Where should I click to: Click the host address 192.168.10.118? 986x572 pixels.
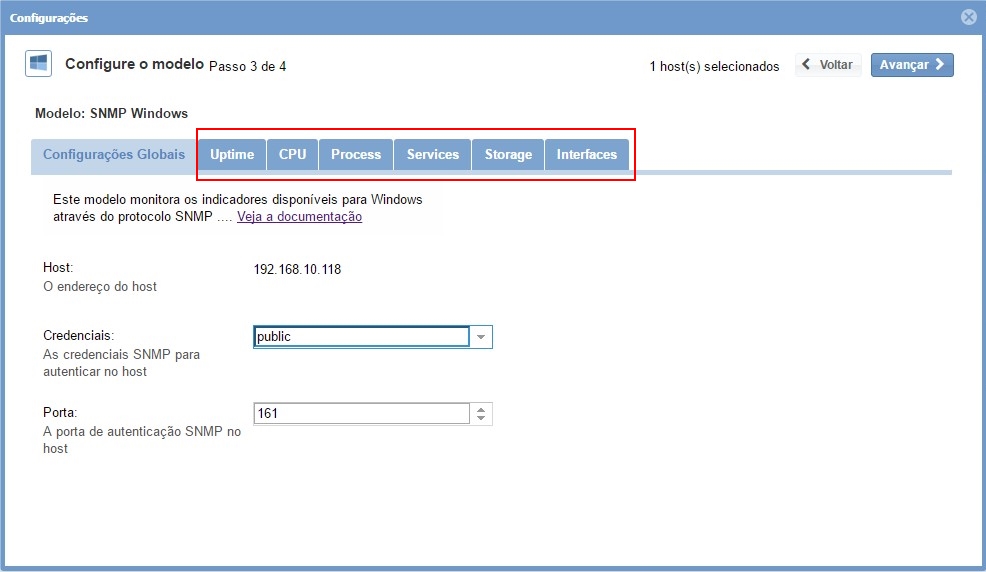[x=297, y=269]
